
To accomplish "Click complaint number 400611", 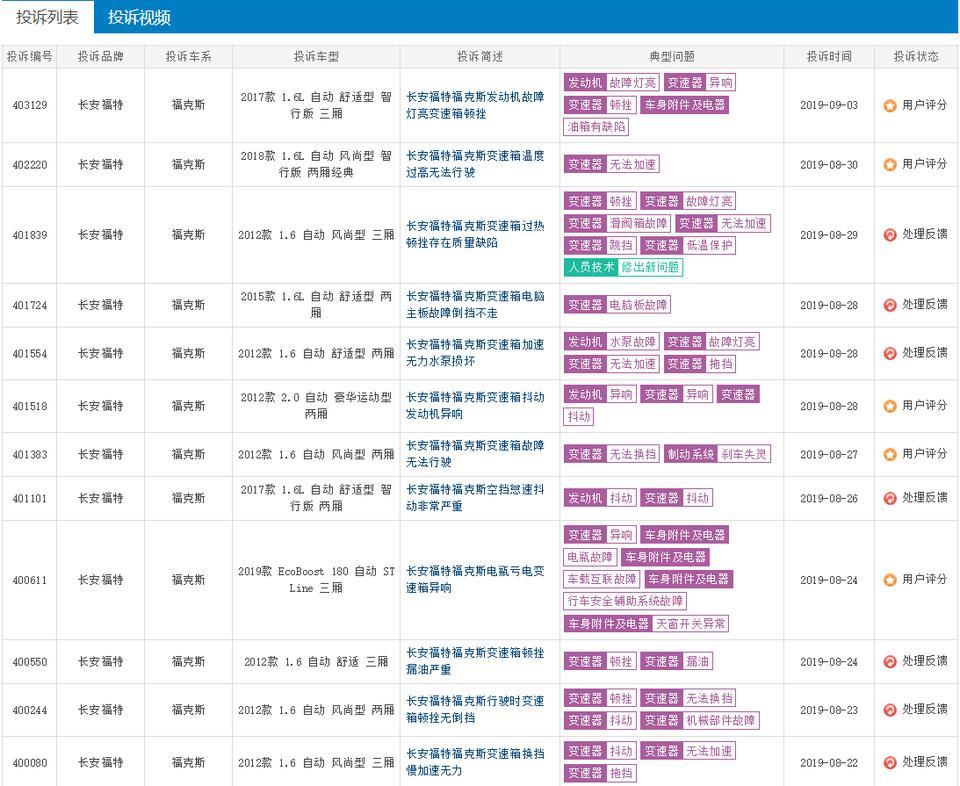I will (29, 580).
